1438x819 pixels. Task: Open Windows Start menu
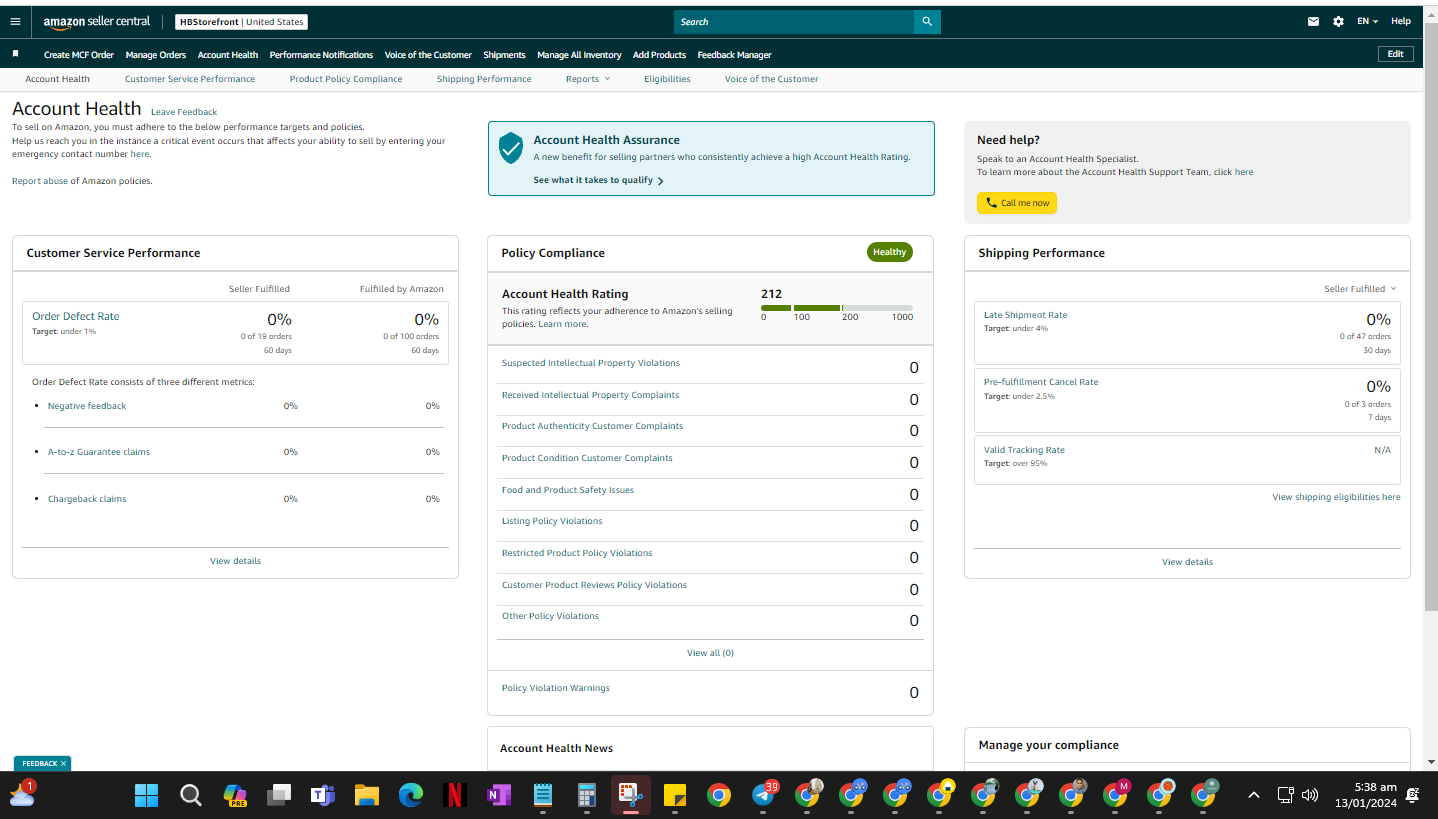[x=146, y=795]
